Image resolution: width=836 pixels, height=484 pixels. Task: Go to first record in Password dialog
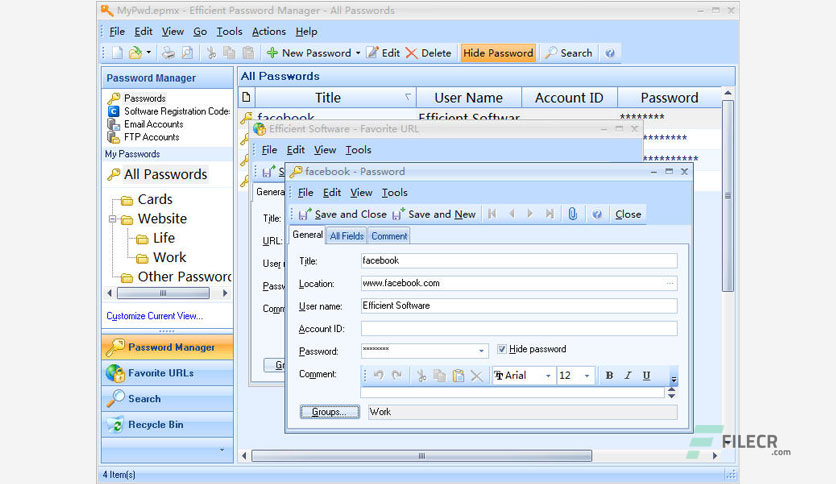[x=492, y=214]
